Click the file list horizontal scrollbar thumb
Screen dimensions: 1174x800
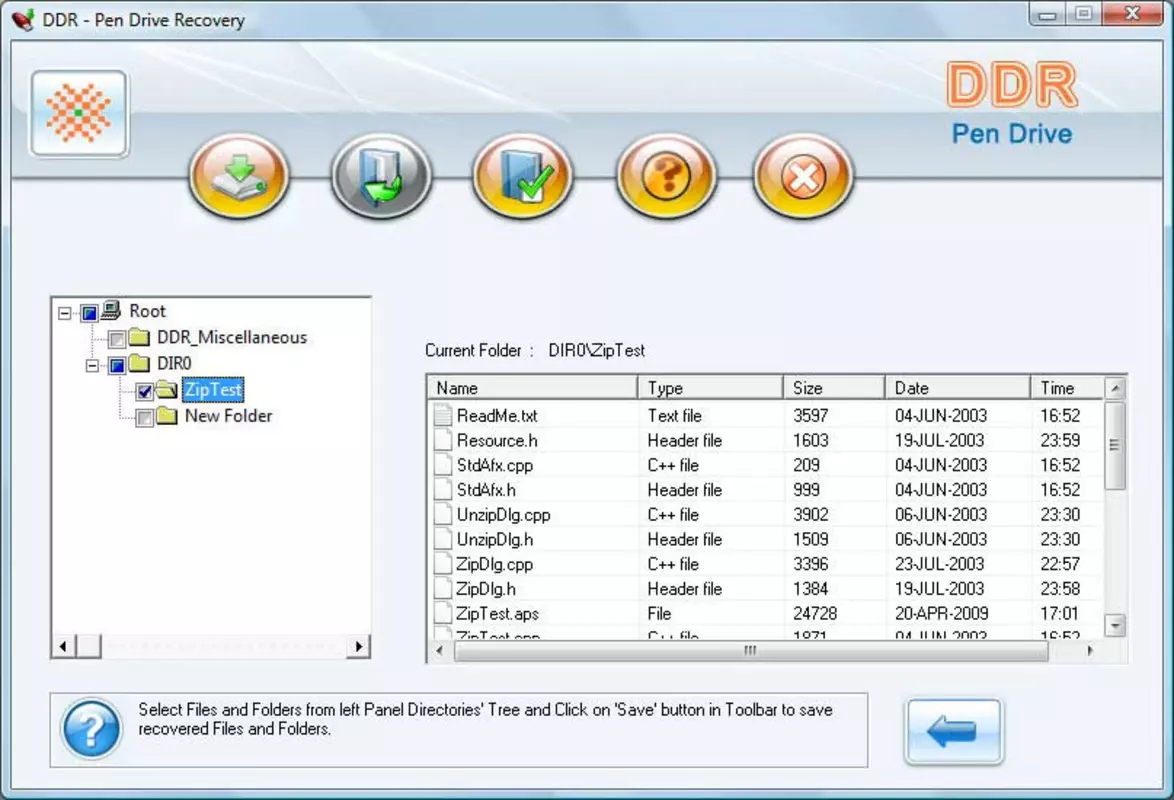pyautogui.click(x=750, y=650)
